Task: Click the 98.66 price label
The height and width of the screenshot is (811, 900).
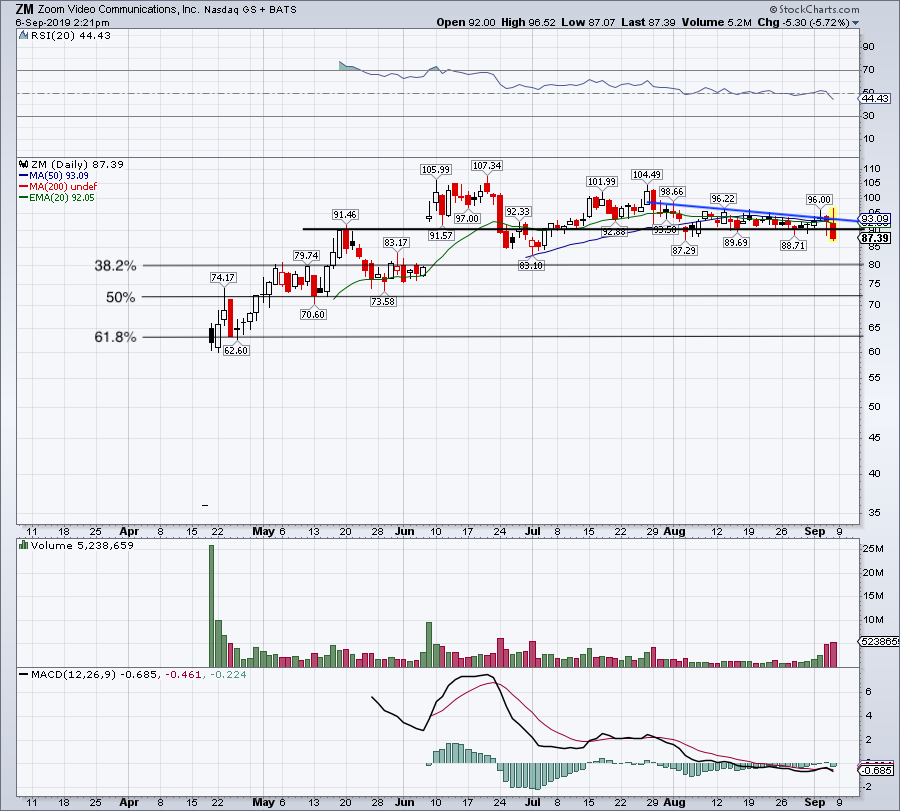Action: [672, 191]
